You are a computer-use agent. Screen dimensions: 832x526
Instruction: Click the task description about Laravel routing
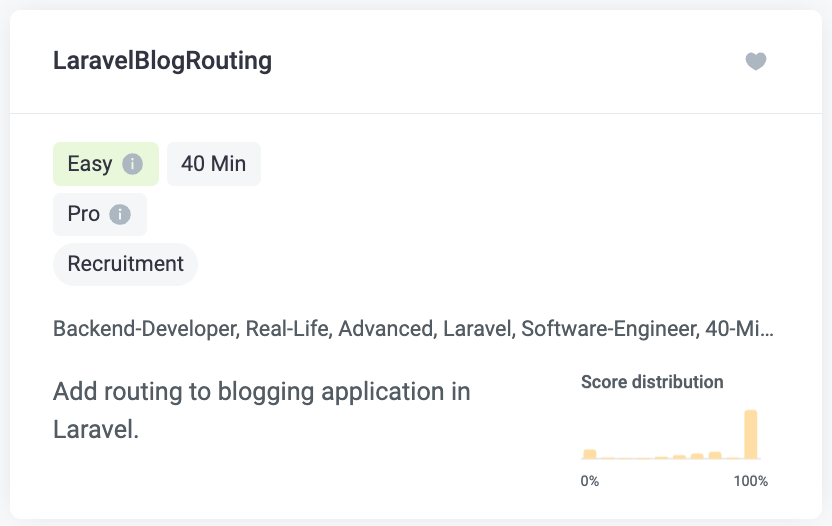click(262, 410)
